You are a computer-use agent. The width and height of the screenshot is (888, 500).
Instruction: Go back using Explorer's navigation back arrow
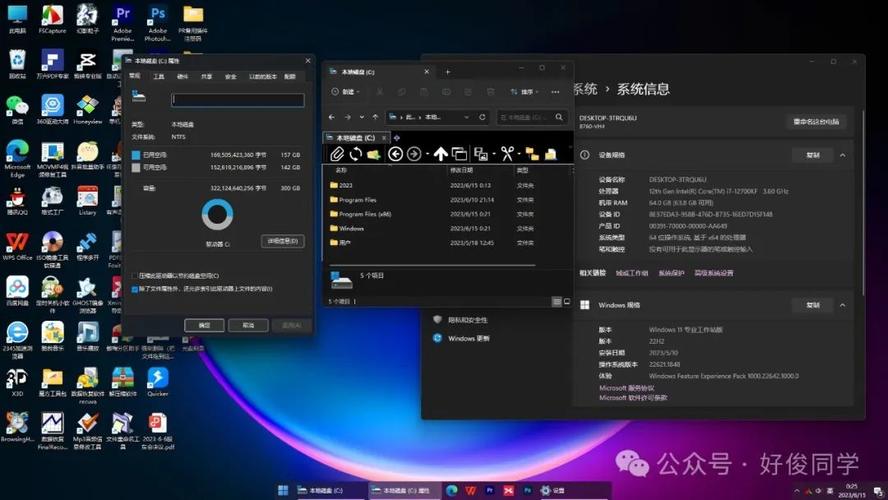[332, 117]
